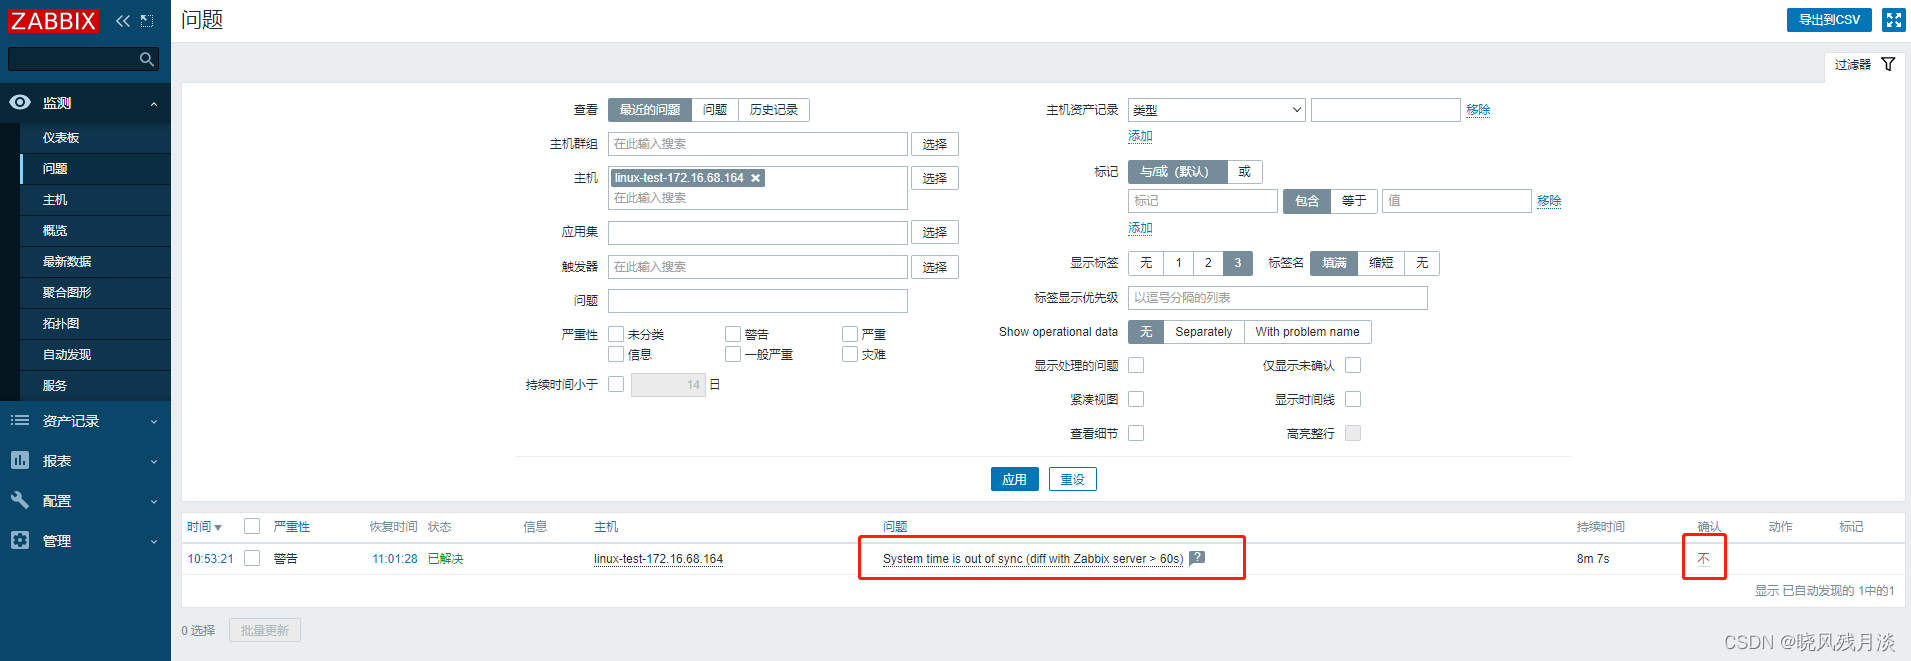Select the 最近的问题 view tab

[649, 110]
